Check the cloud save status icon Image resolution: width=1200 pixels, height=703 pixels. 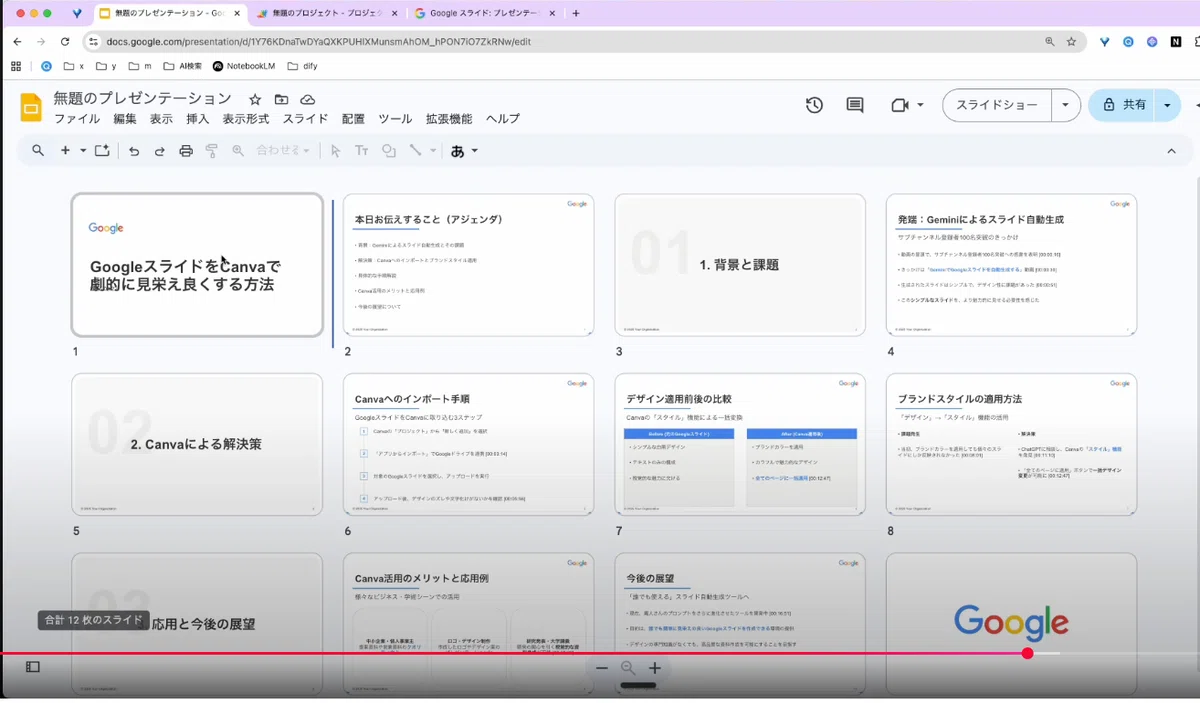[x=308, y=100]
